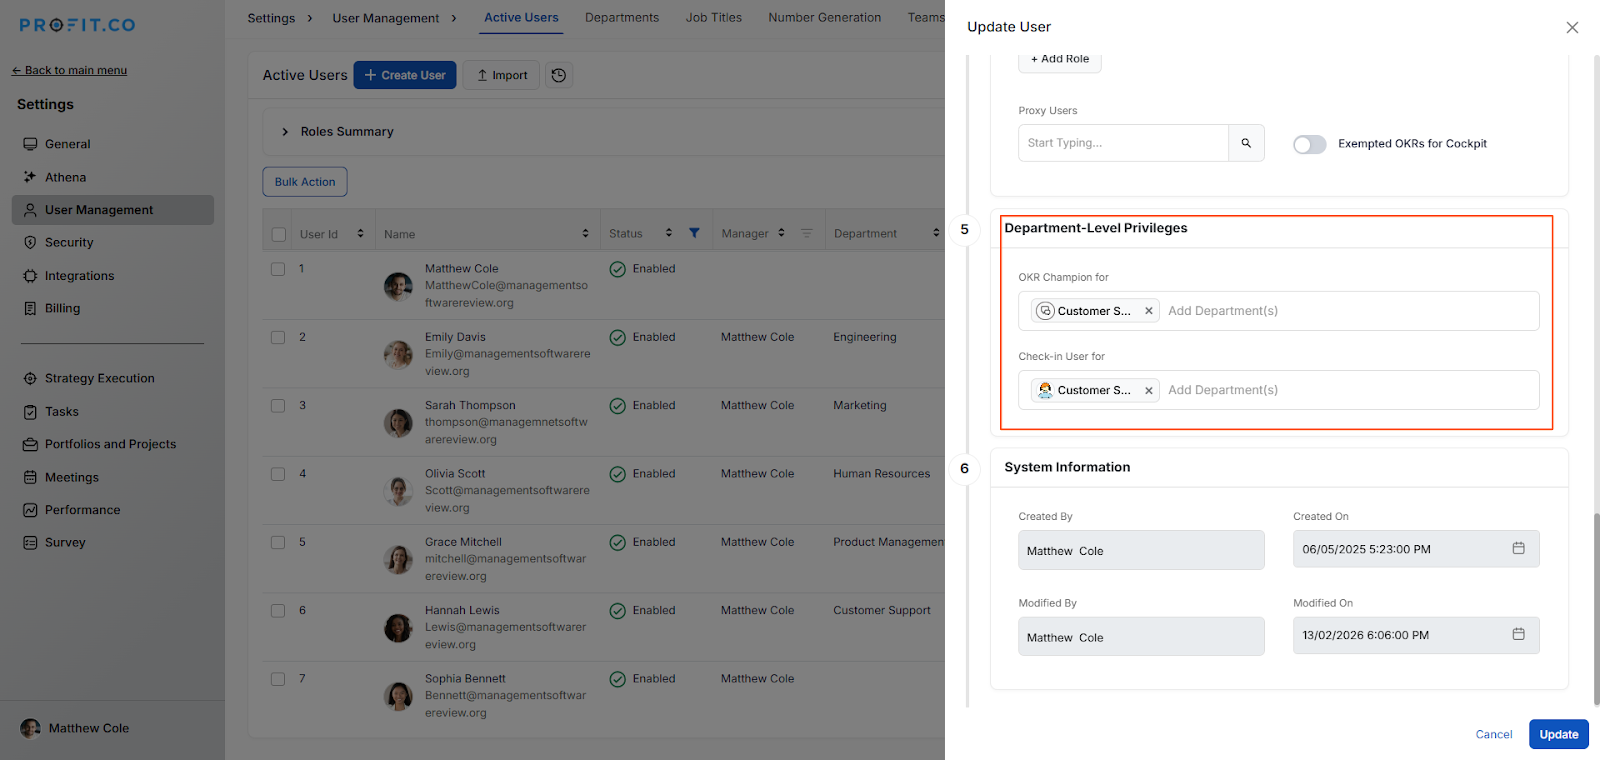Click the Status column filter icon
The height and width of the screenshot is (760, 1600).
click(x=694, y=233)
